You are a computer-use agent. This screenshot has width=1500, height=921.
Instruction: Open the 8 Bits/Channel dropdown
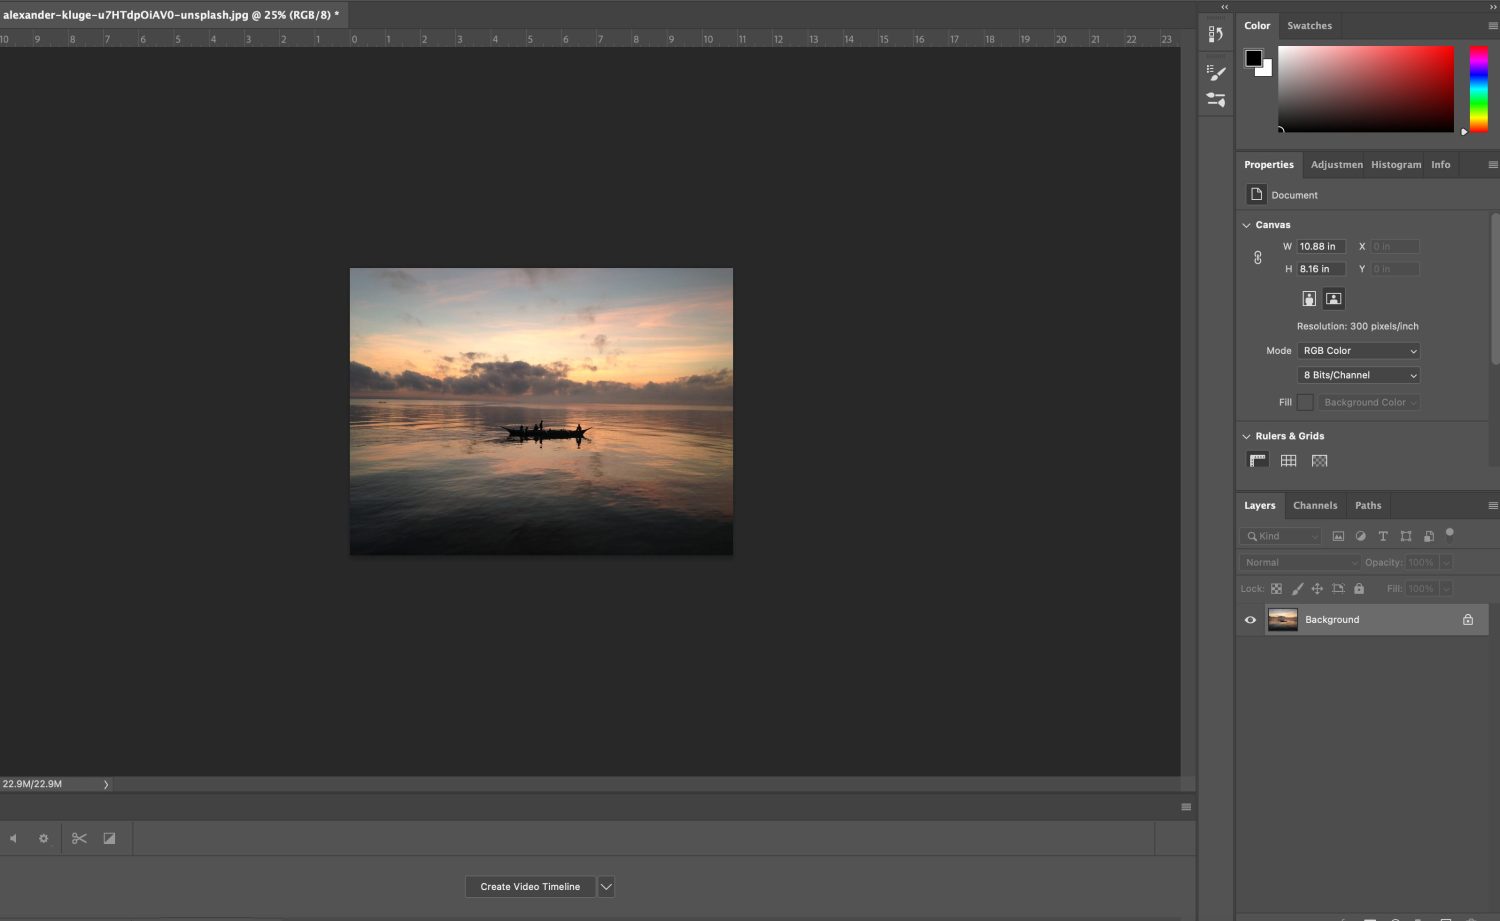(x=1359, y=375)
